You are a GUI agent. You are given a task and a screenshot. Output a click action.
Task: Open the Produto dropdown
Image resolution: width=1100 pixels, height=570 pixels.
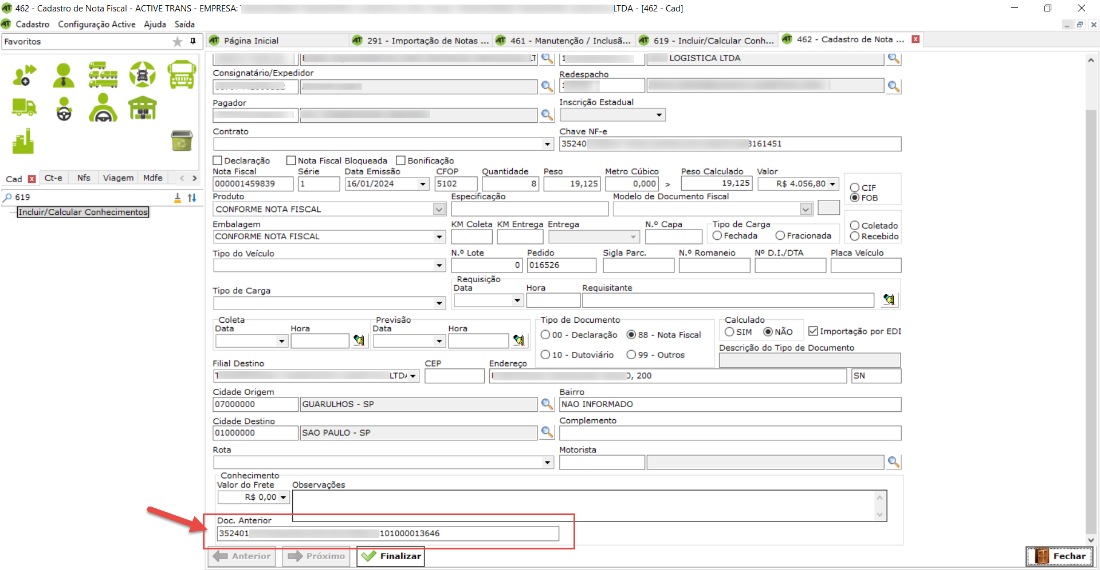(x=438, y=209)
